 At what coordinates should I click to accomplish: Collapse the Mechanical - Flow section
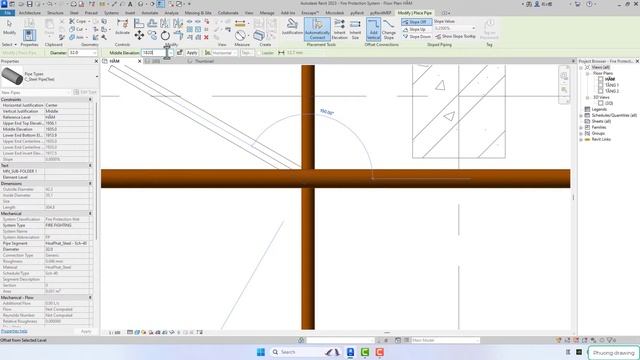(90, 298)
